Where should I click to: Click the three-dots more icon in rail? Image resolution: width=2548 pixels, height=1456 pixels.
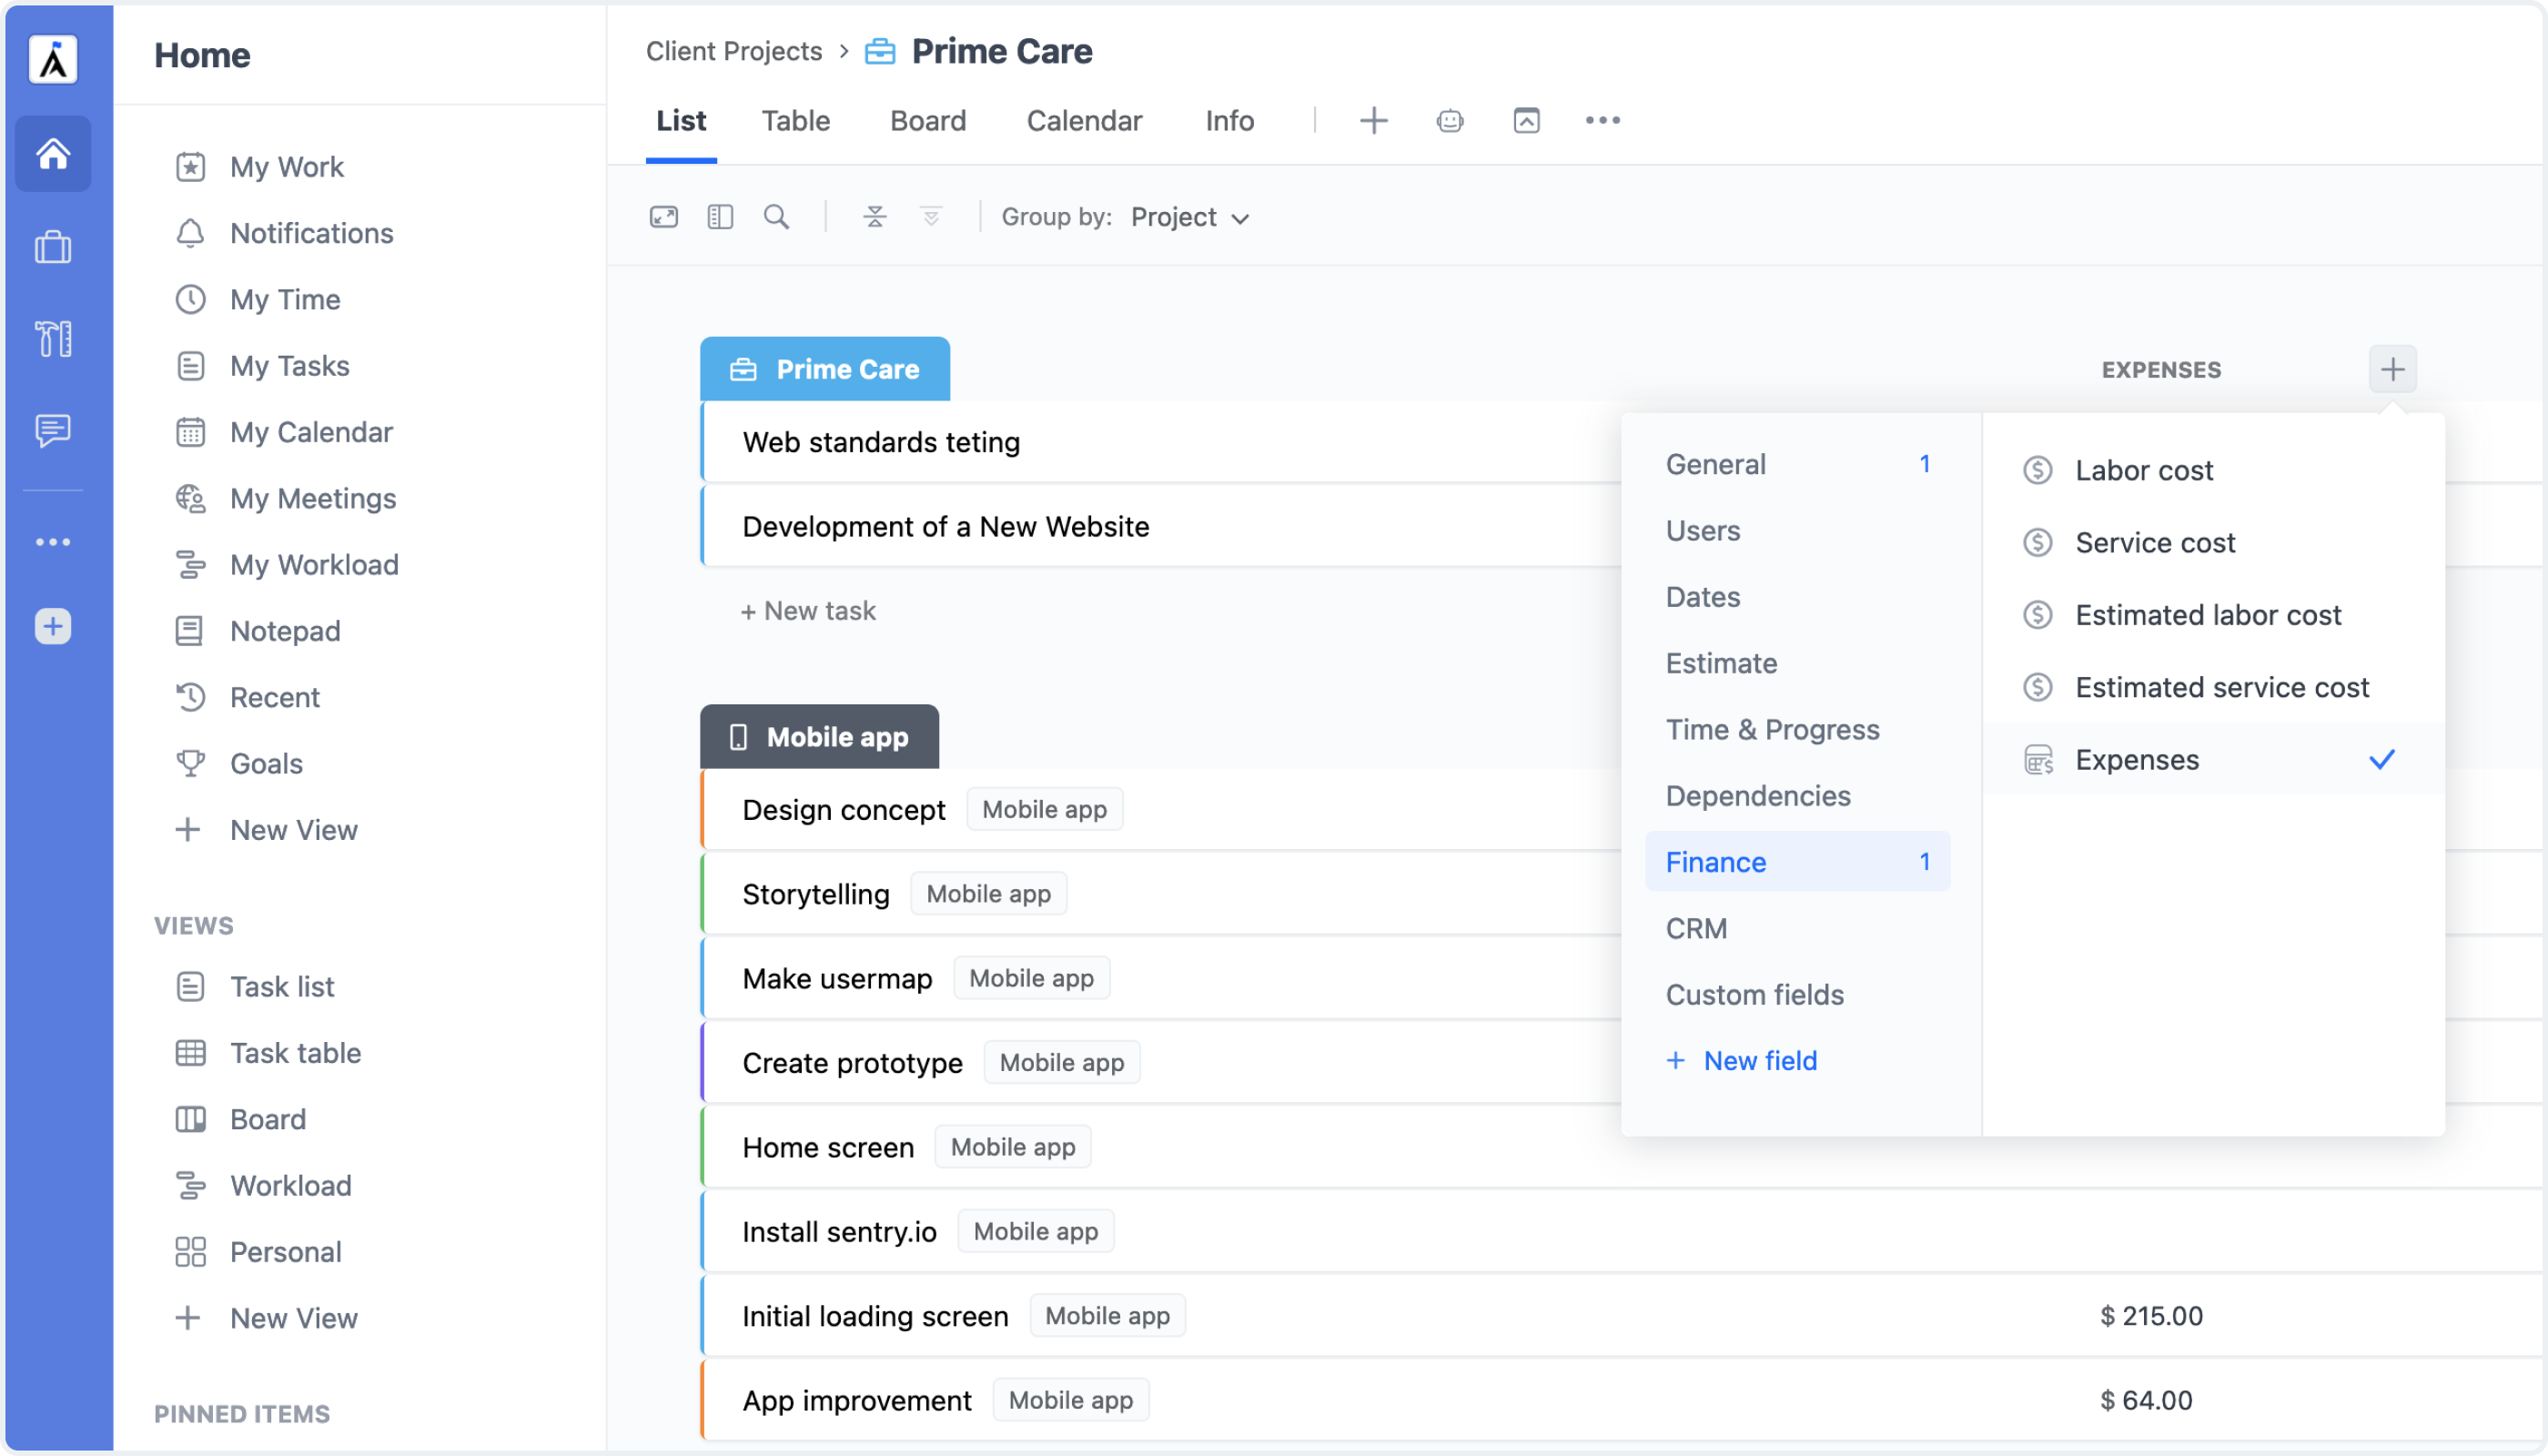pyautogui.click(x=53, y=542)
